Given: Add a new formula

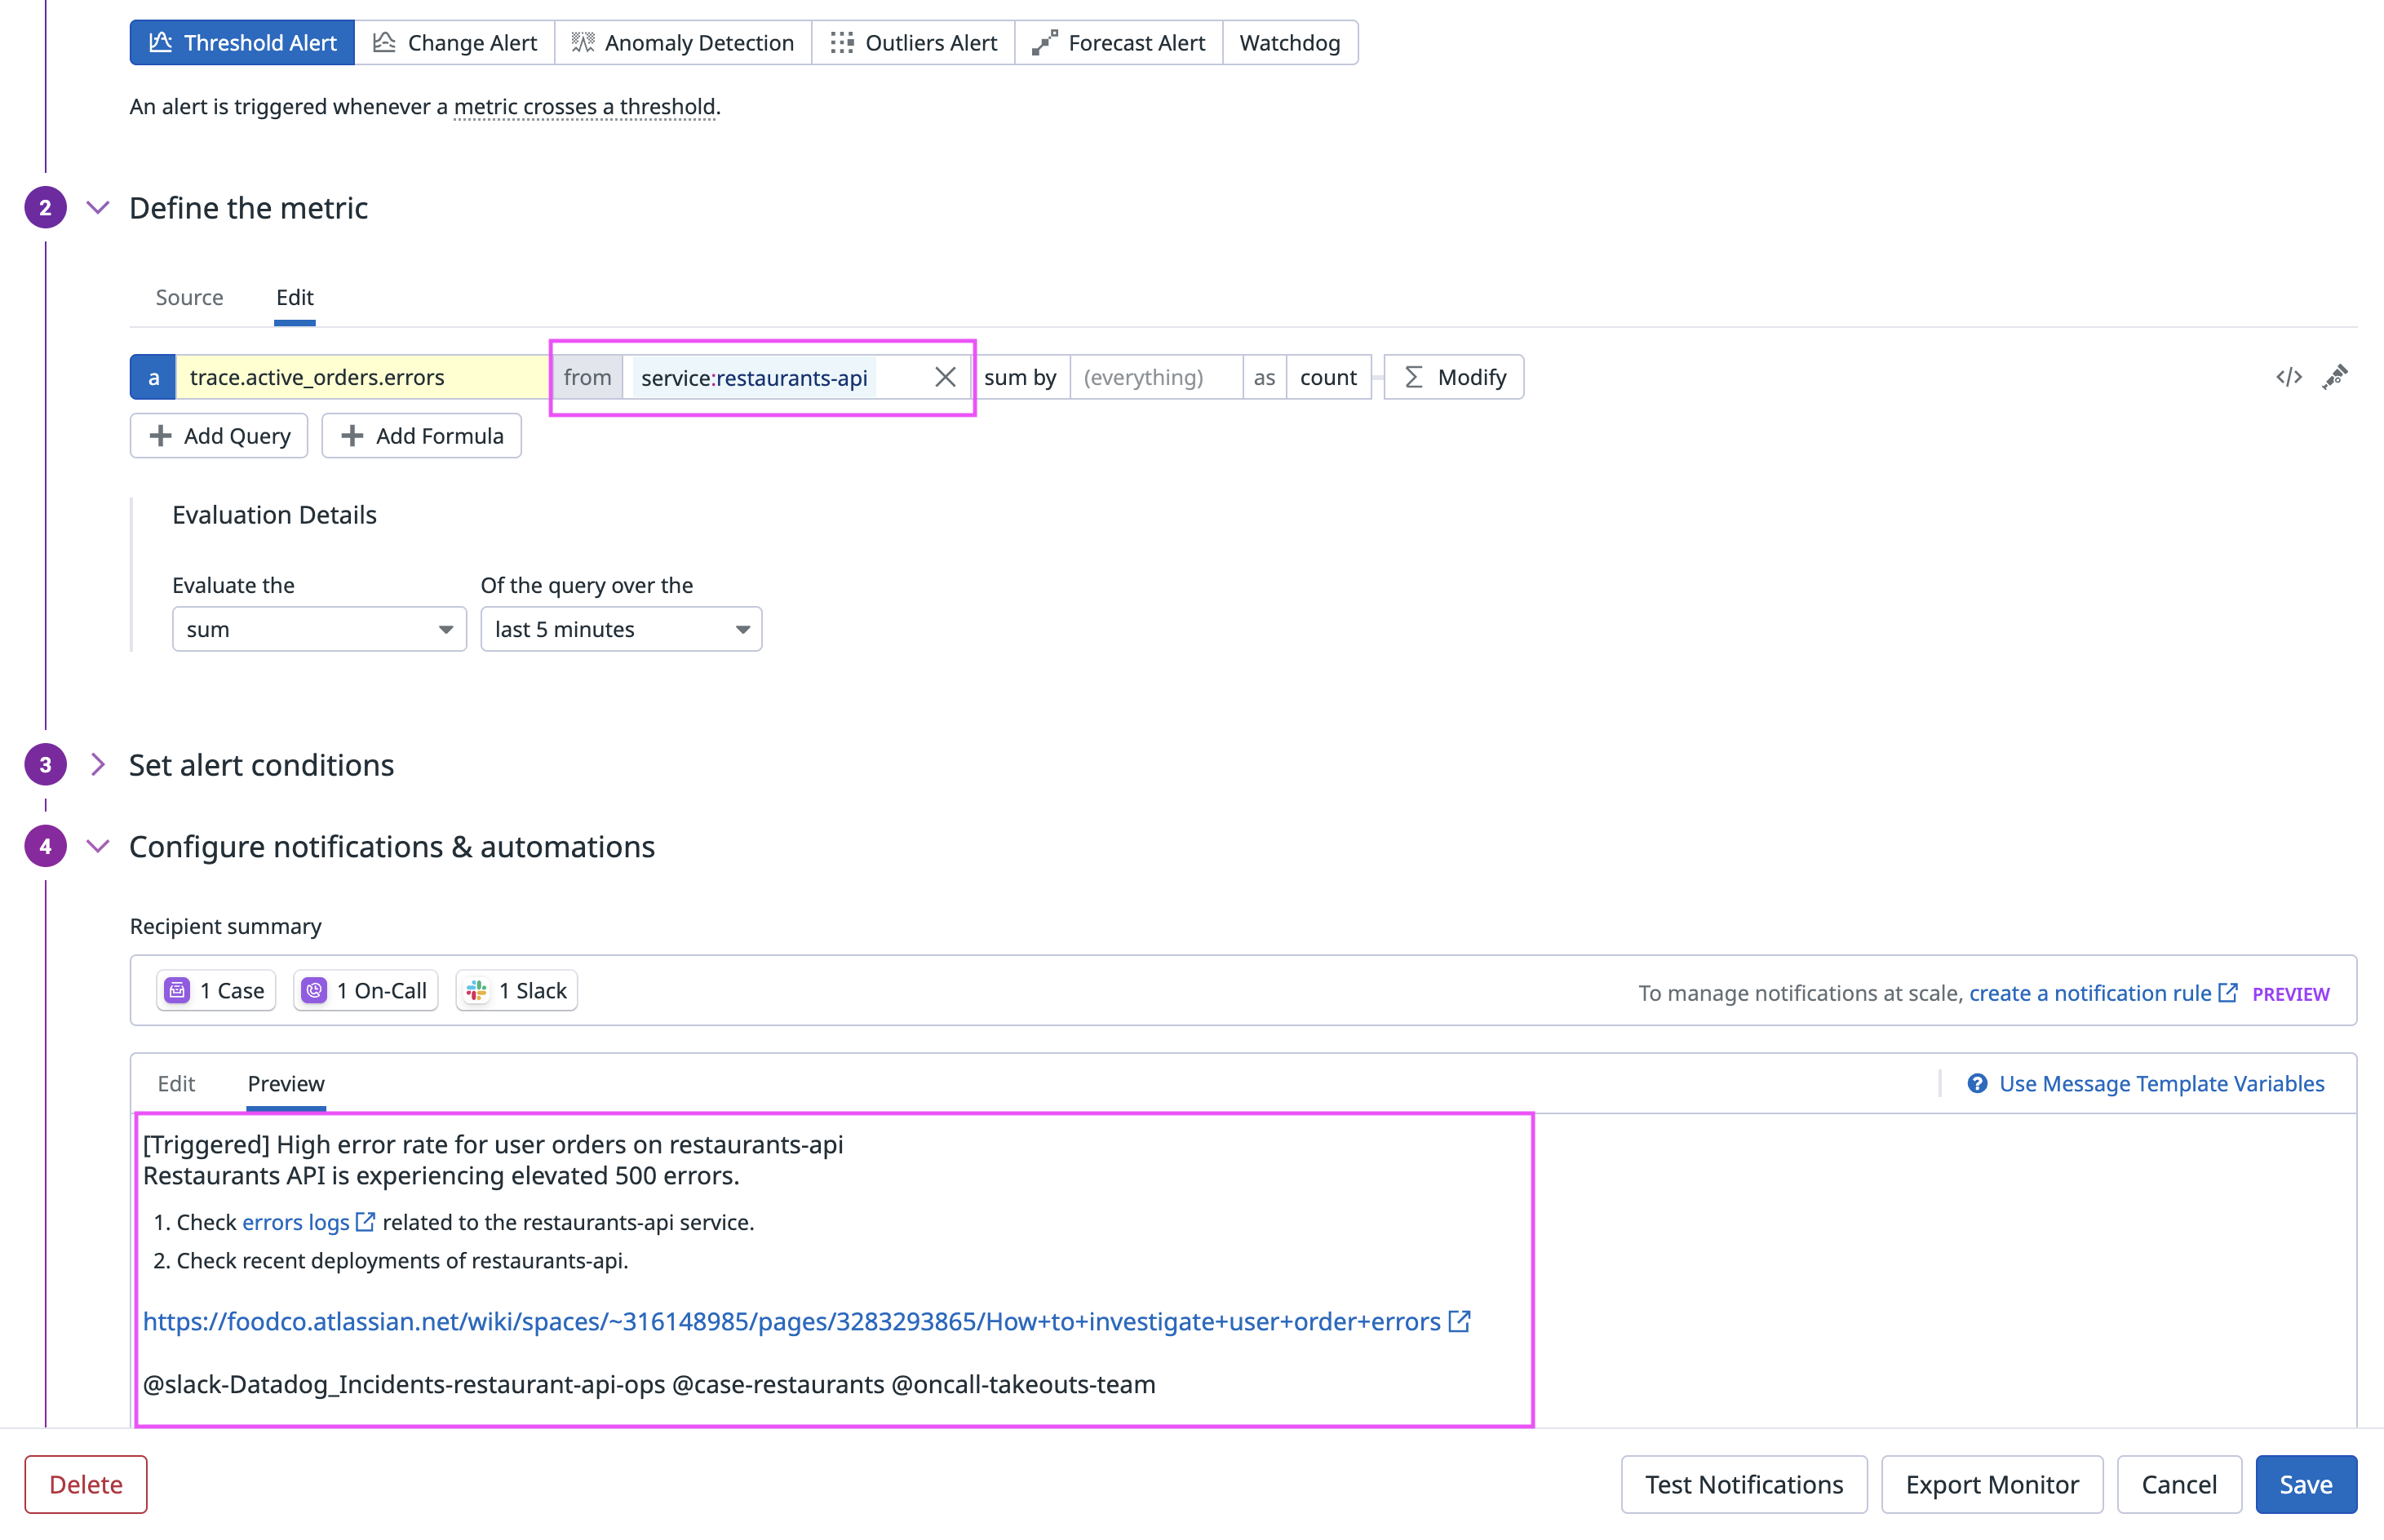Looking at the screenshot, I should coord(421,436).
